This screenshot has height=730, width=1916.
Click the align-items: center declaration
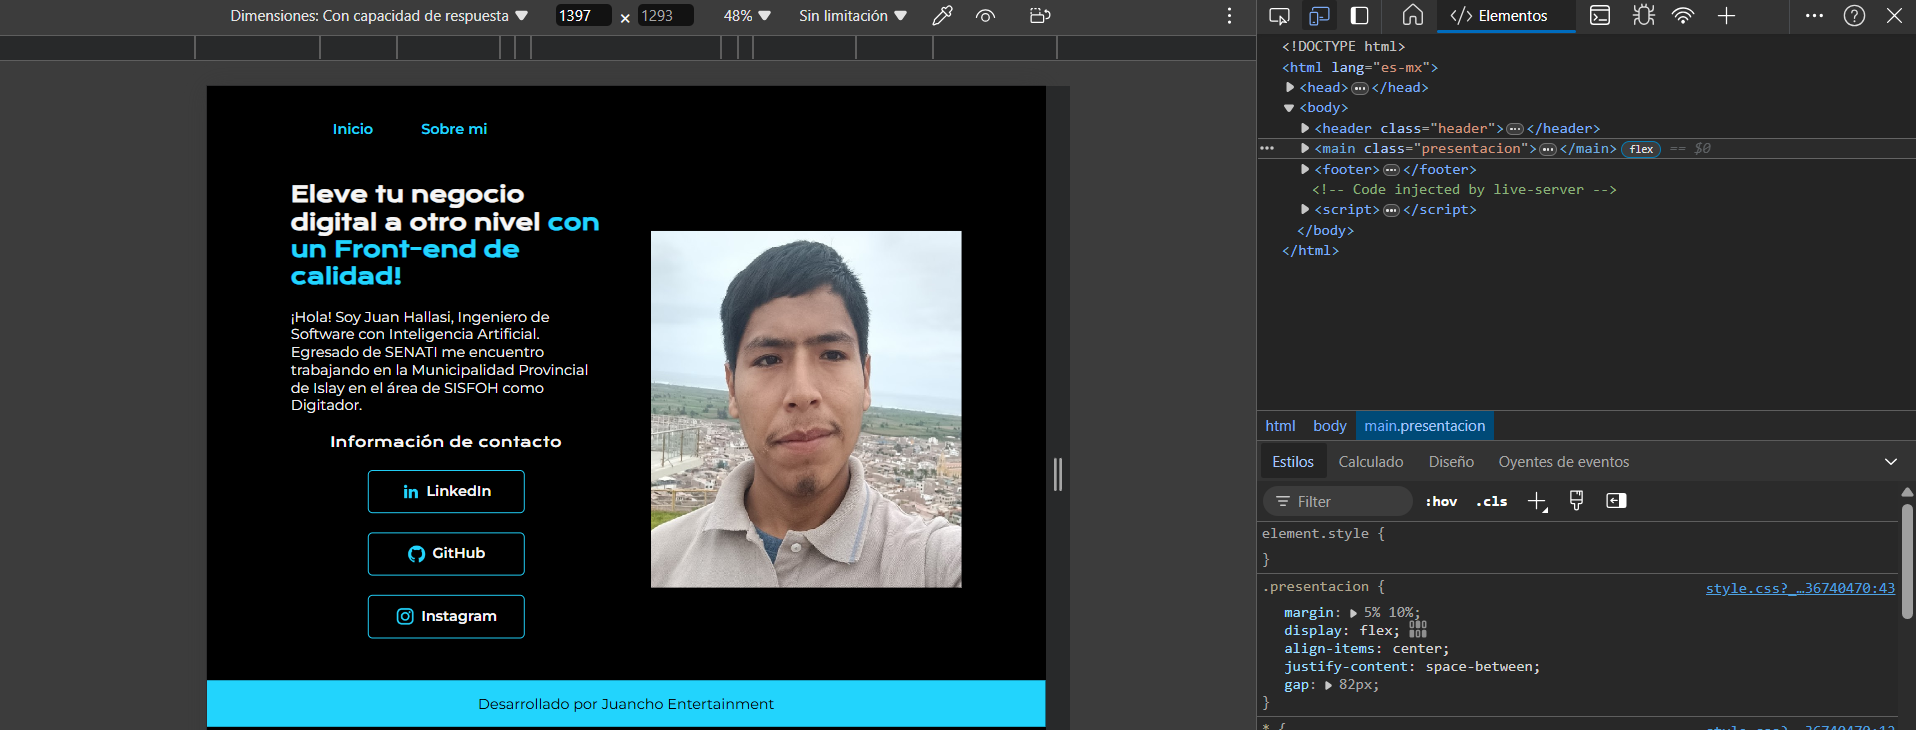1366,649
